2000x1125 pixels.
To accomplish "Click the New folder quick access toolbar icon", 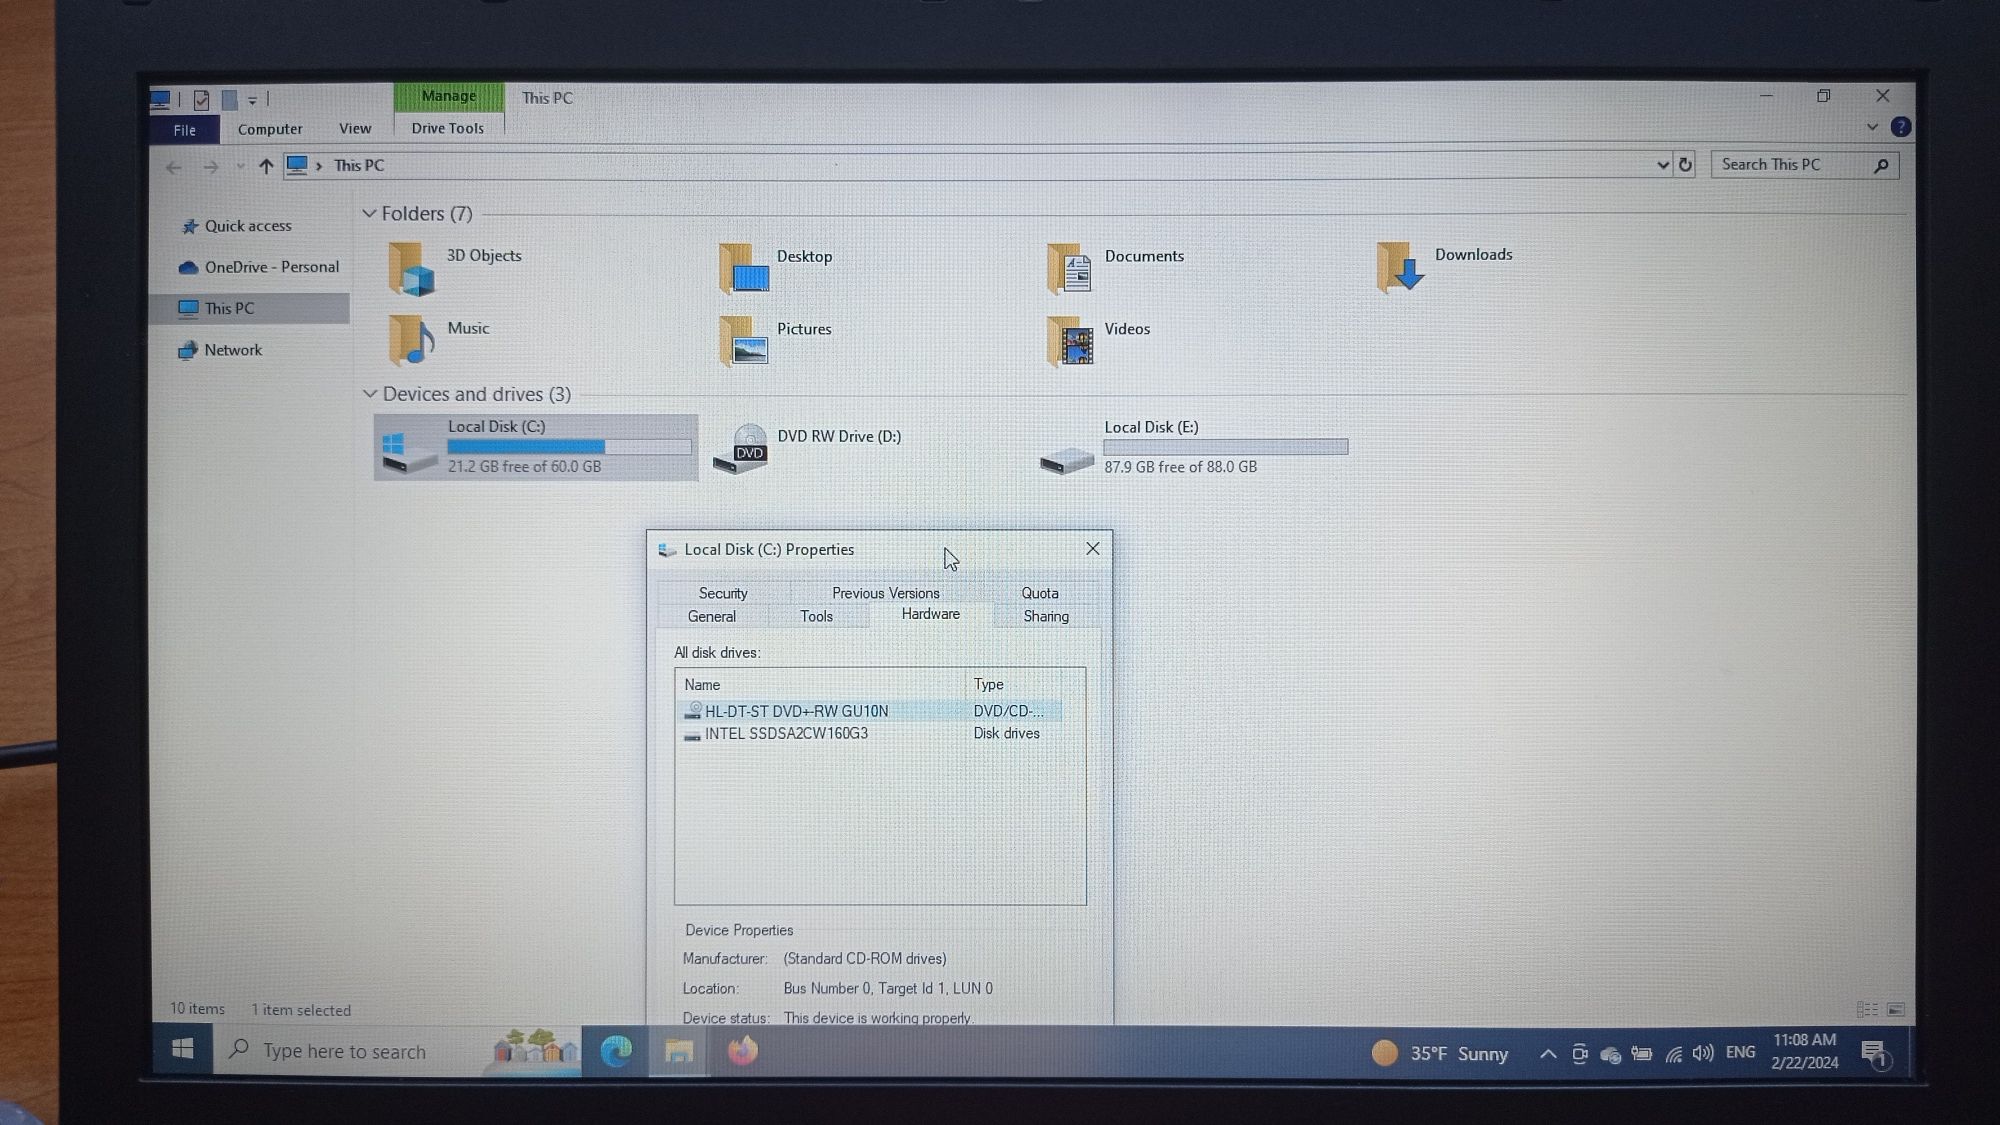I will point(229,99).
